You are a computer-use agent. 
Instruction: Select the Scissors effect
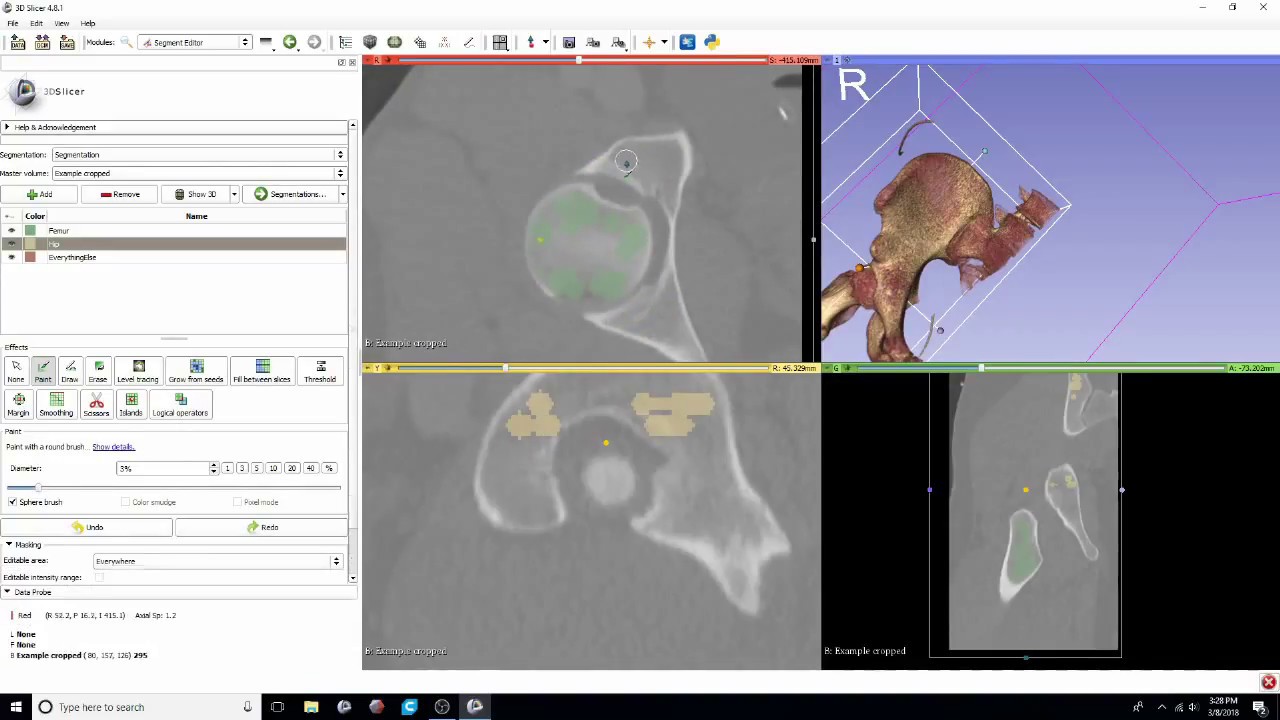96,405
